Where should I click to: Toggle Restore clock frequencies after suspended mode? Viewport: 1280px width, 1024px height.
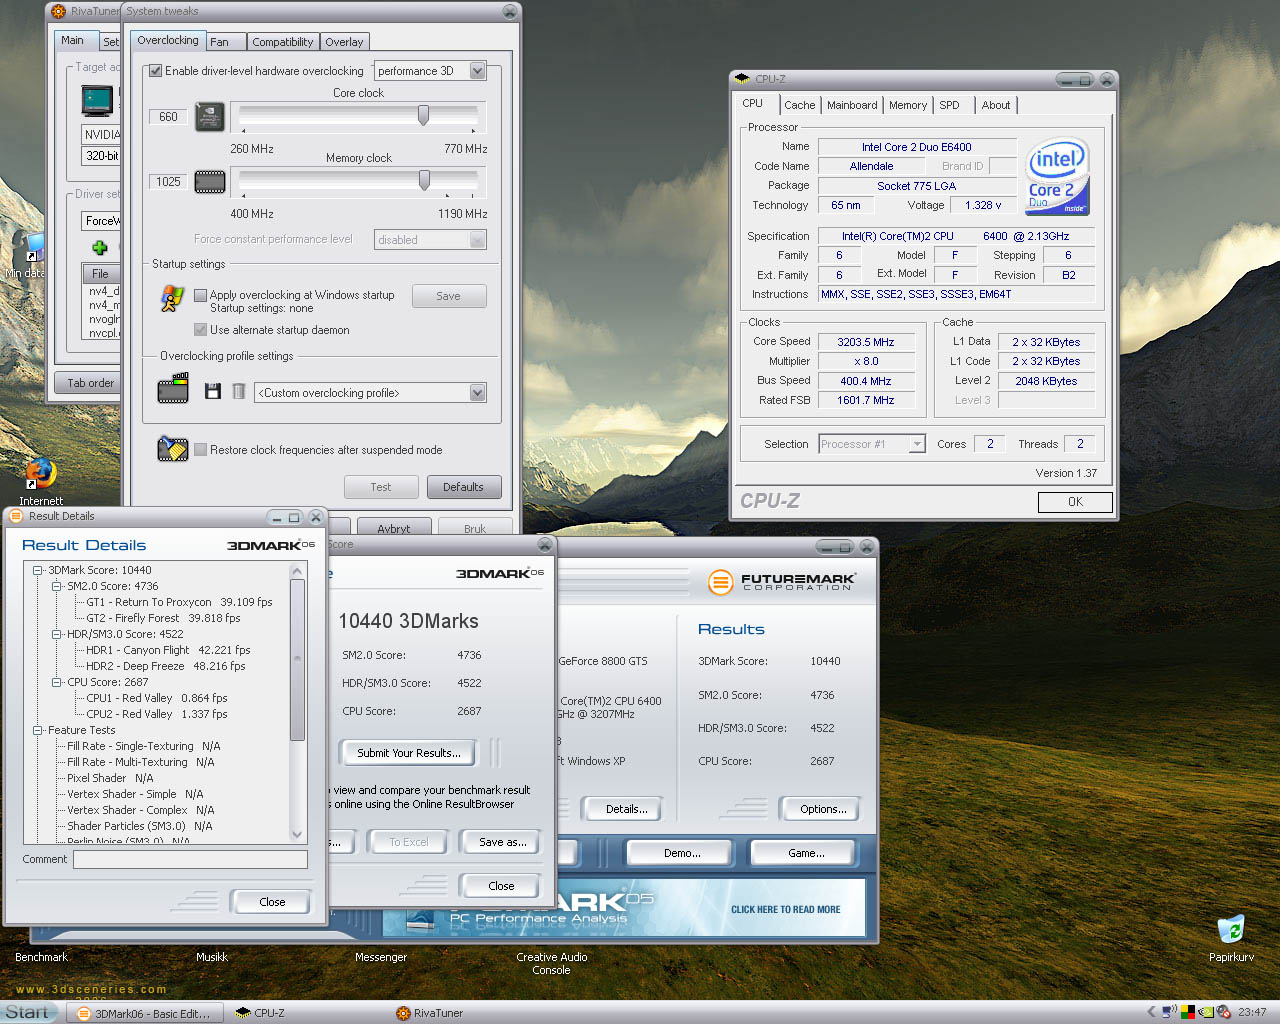click(x=200, y=450)
